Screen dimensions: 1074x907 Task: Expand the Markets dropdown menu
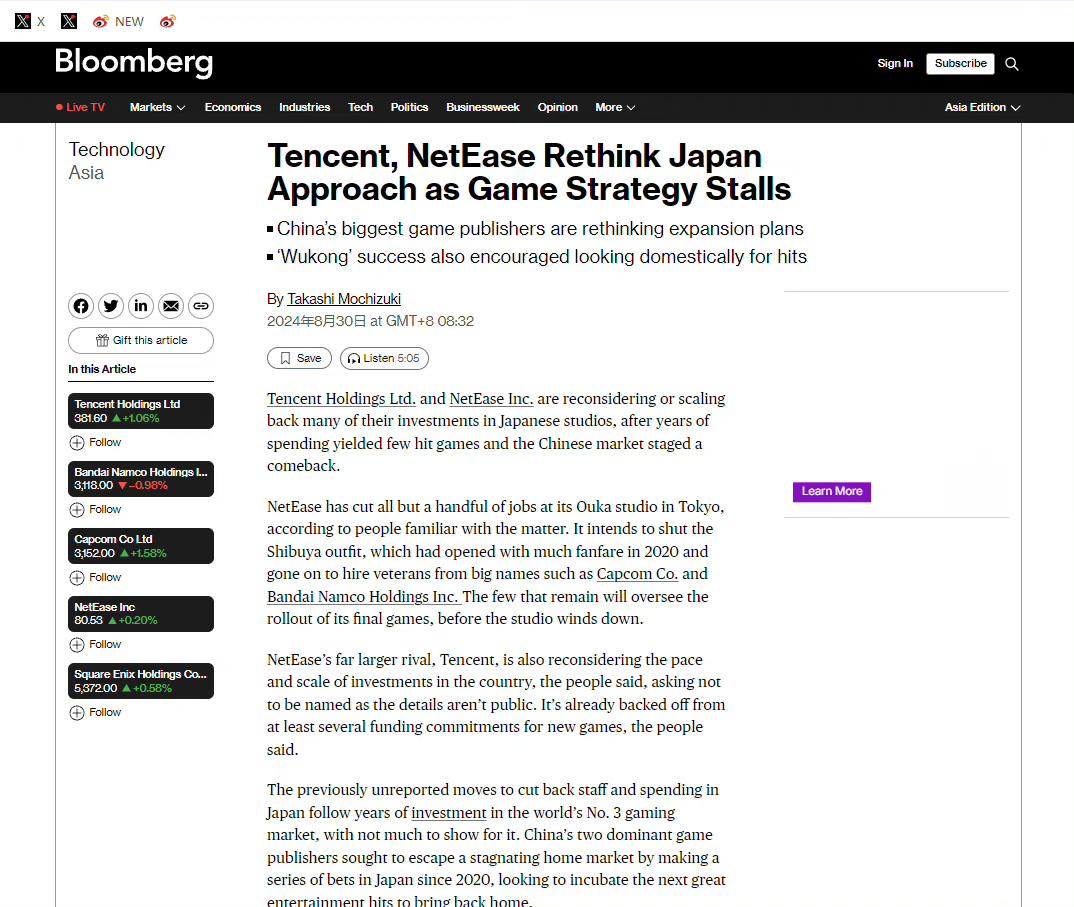tap(158, 108)
